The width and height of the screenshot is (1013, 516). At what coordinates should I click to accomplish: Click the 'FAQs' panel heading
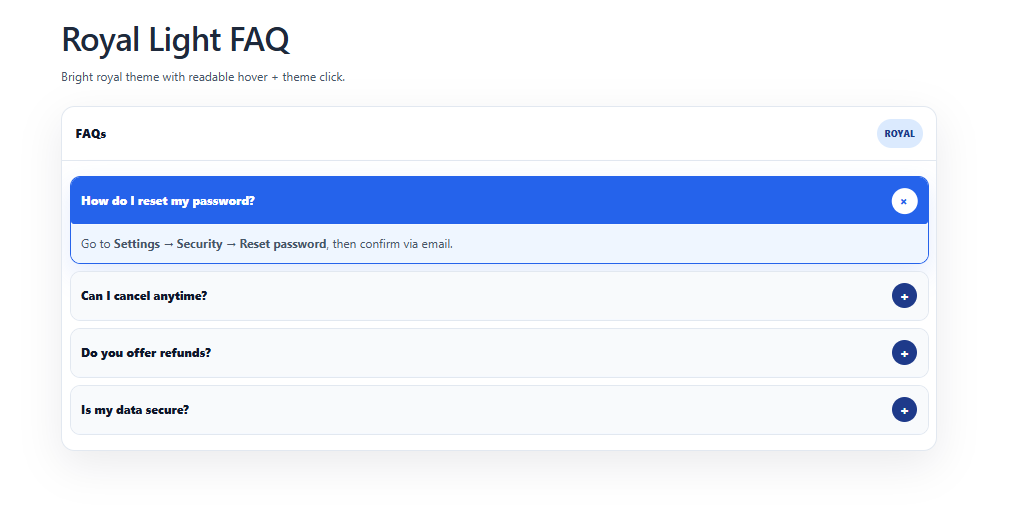(x=91, y=134)
